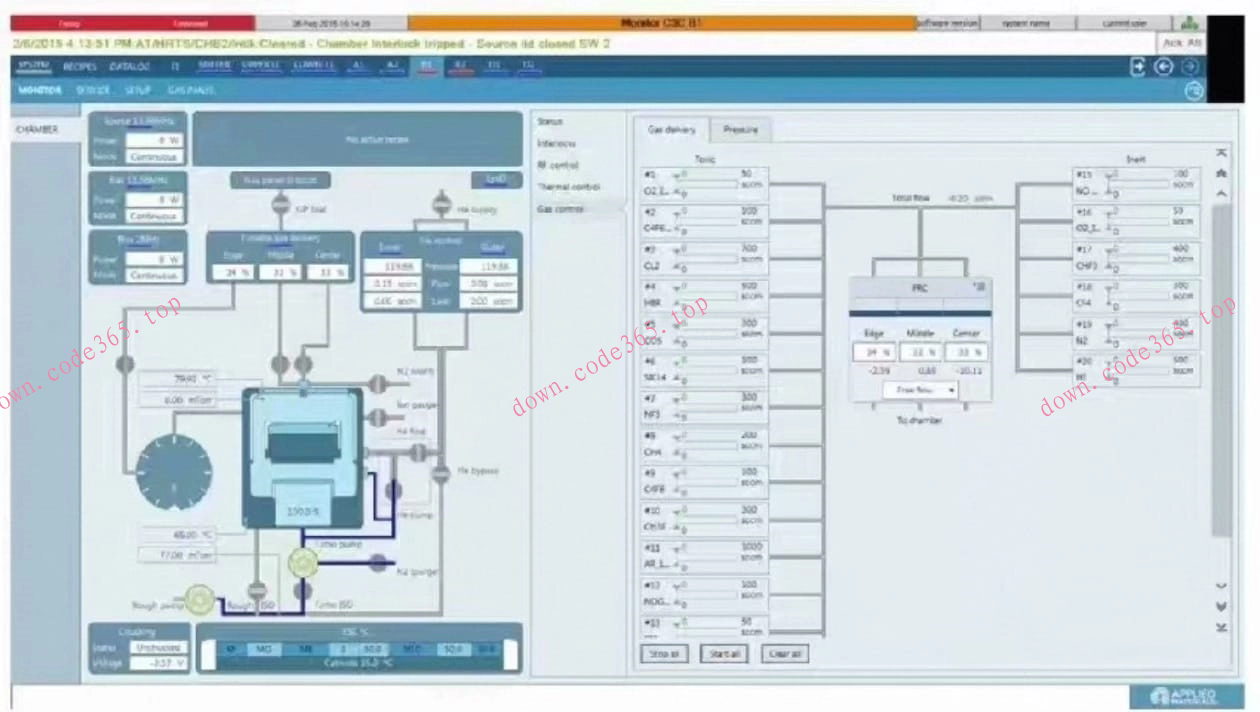Click the round icon below navigation arrows
The height and width of the screenshot is (712, 1260).
(1193, 91)
